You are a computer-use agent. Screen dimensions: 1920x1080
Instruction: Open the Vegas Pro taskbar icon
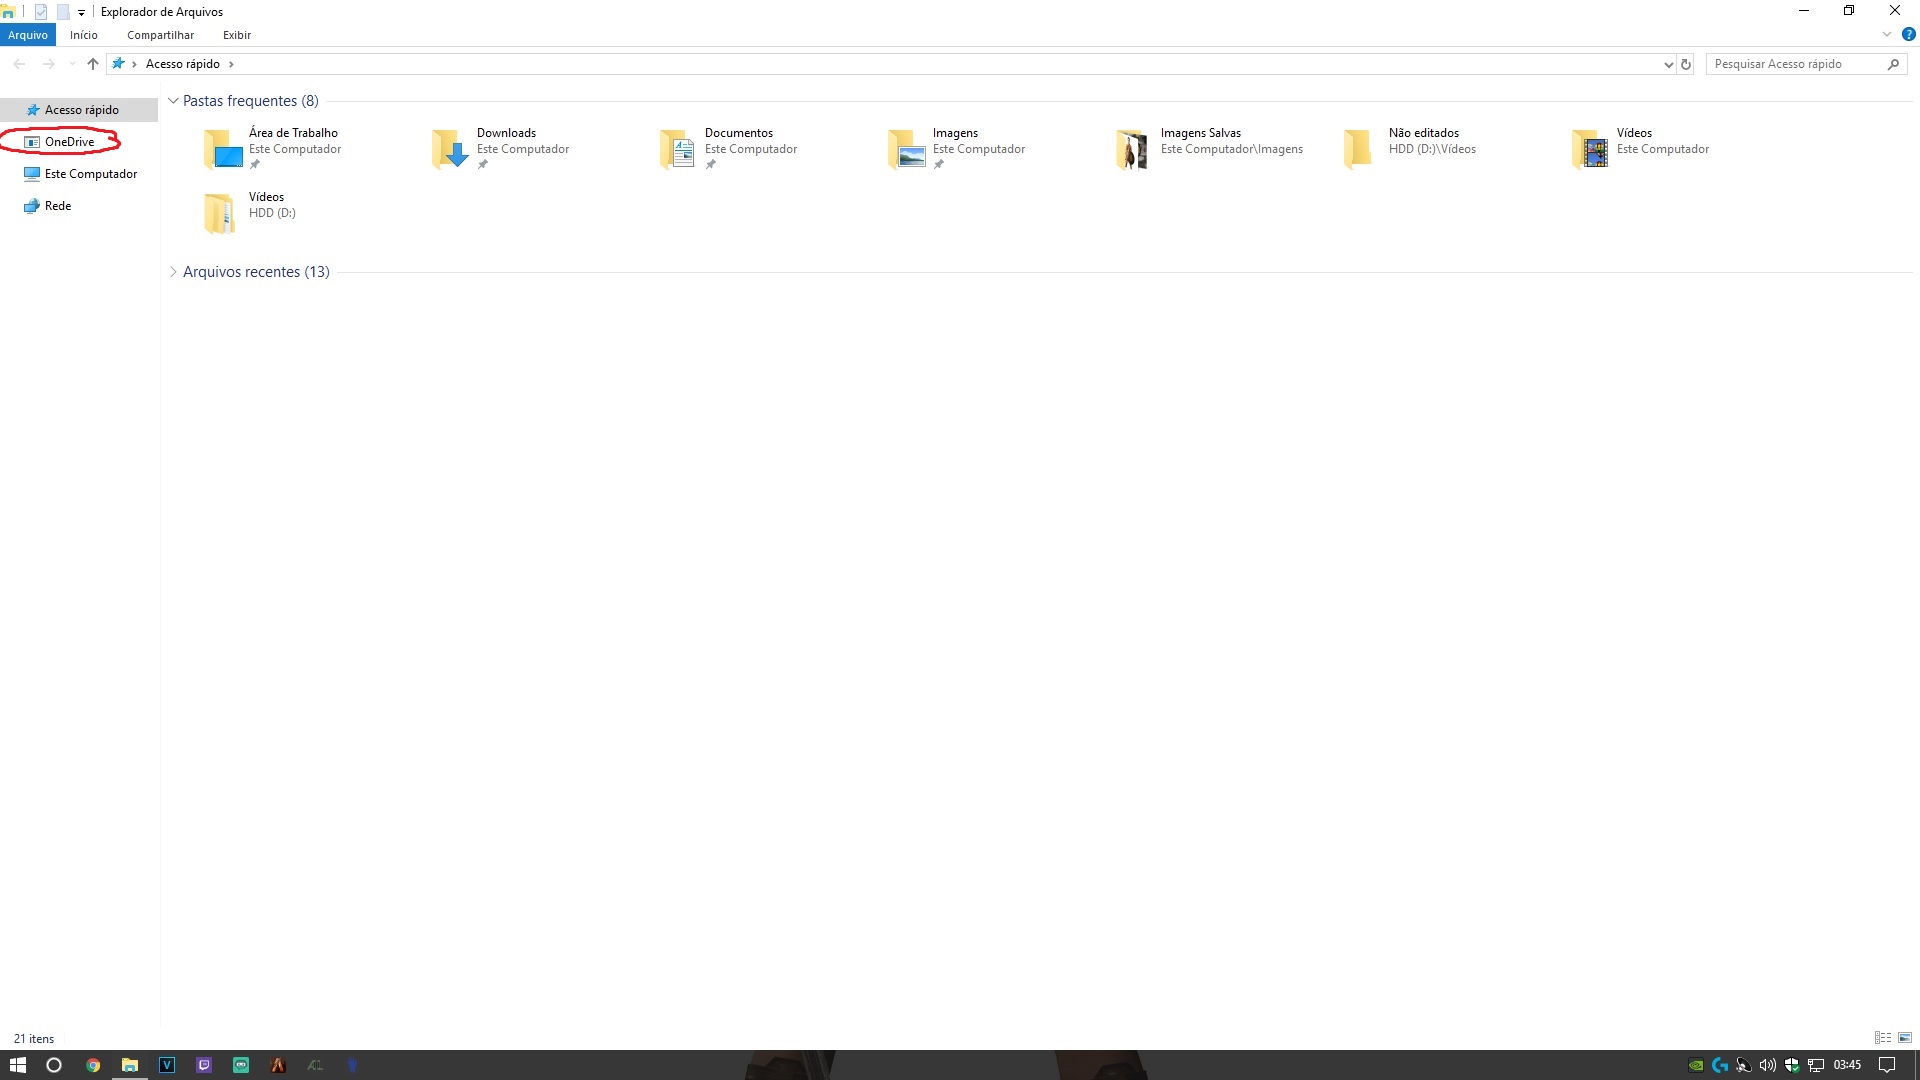click(167, 1065)
